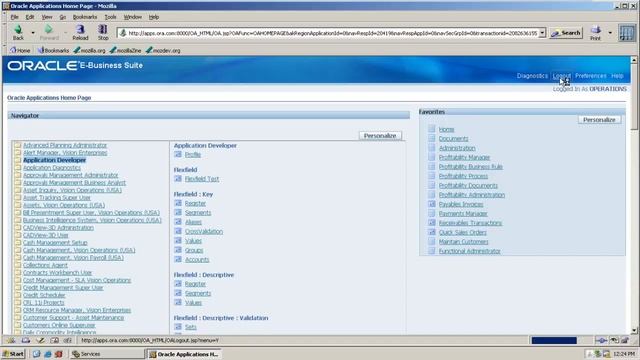Open the Back history dropdown arrow
The image size is (640, 360).
33,33
